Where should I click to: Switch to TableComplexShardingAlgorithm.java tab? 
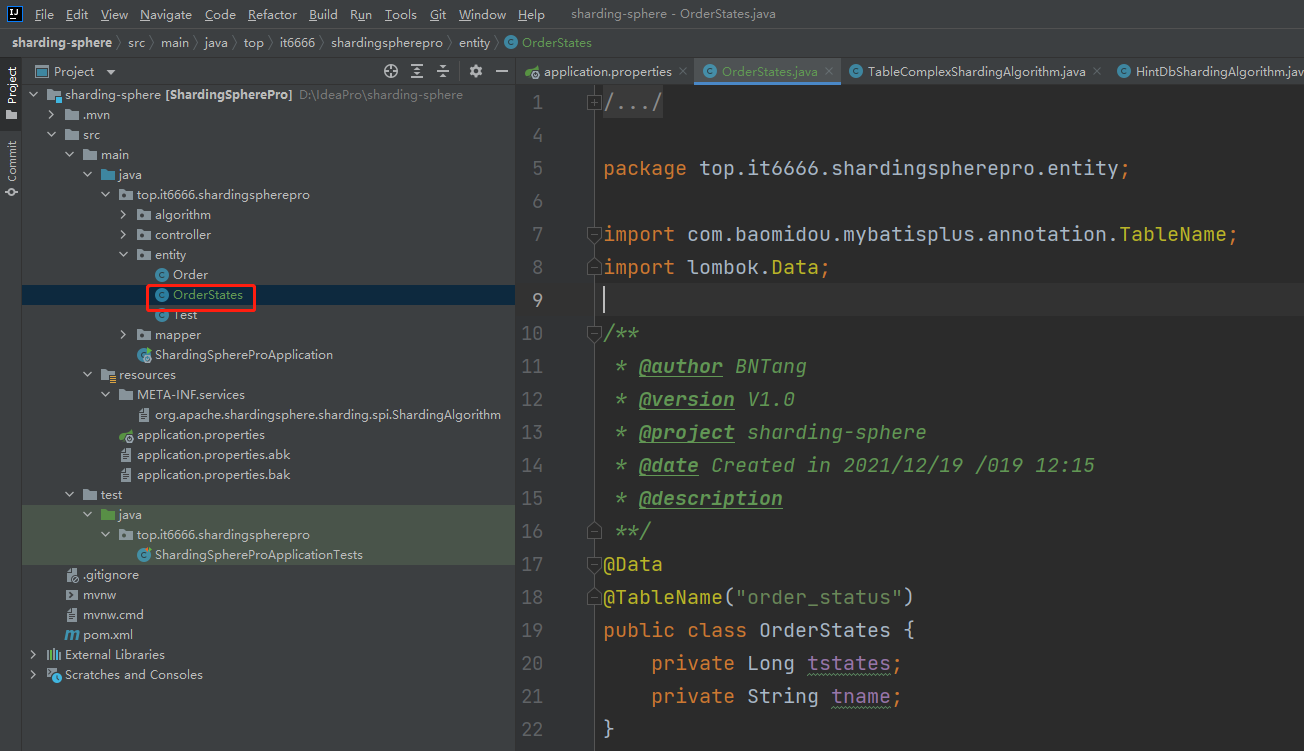(976, 71)
